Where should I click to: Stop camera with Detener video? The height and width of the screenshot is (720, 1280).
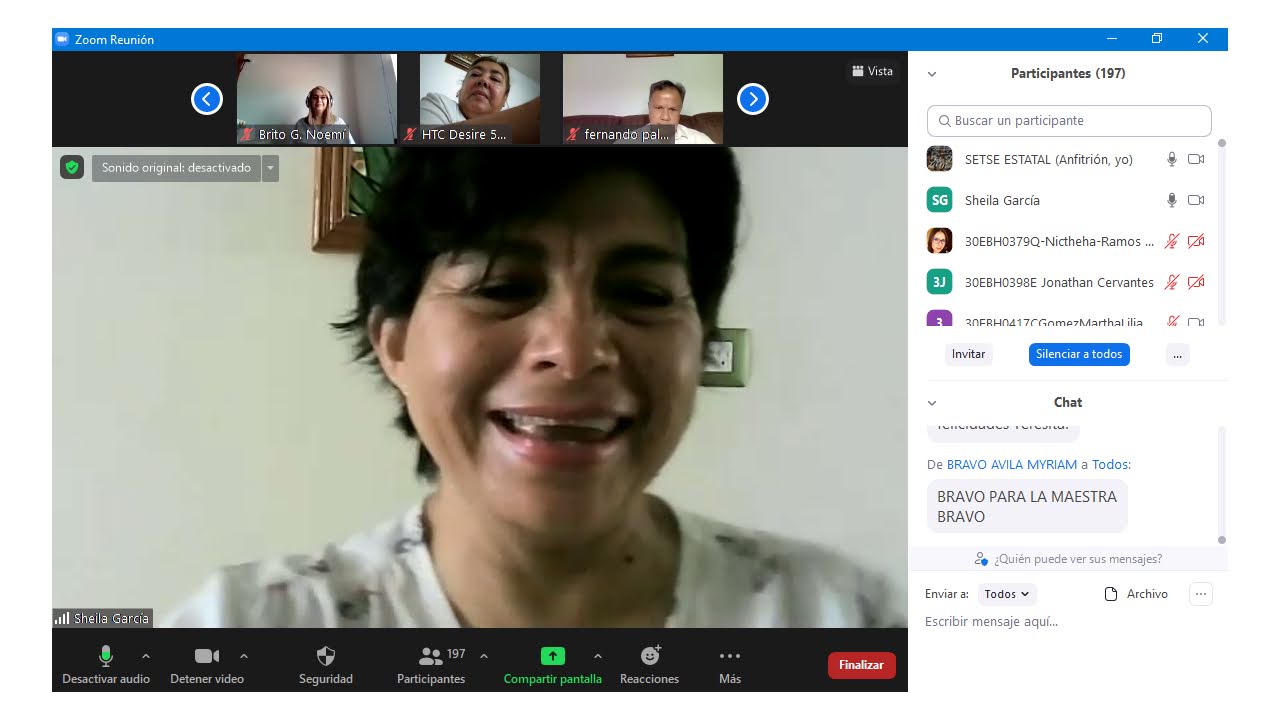(x=207, y=664)
